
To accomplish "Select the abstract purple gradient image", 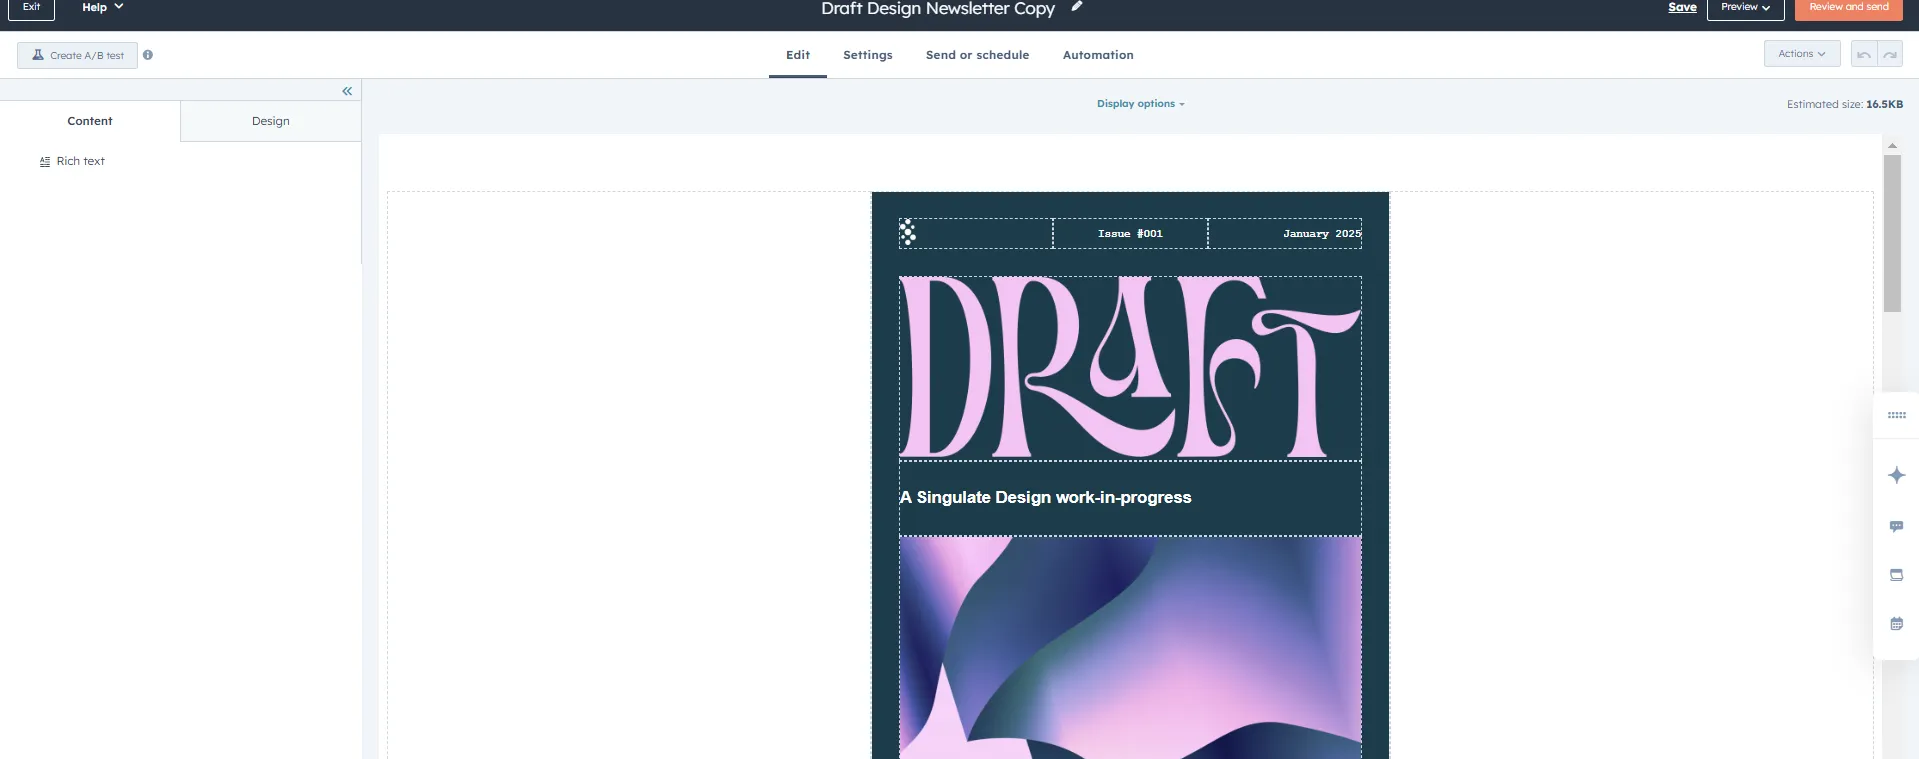I will point(1130,647).
